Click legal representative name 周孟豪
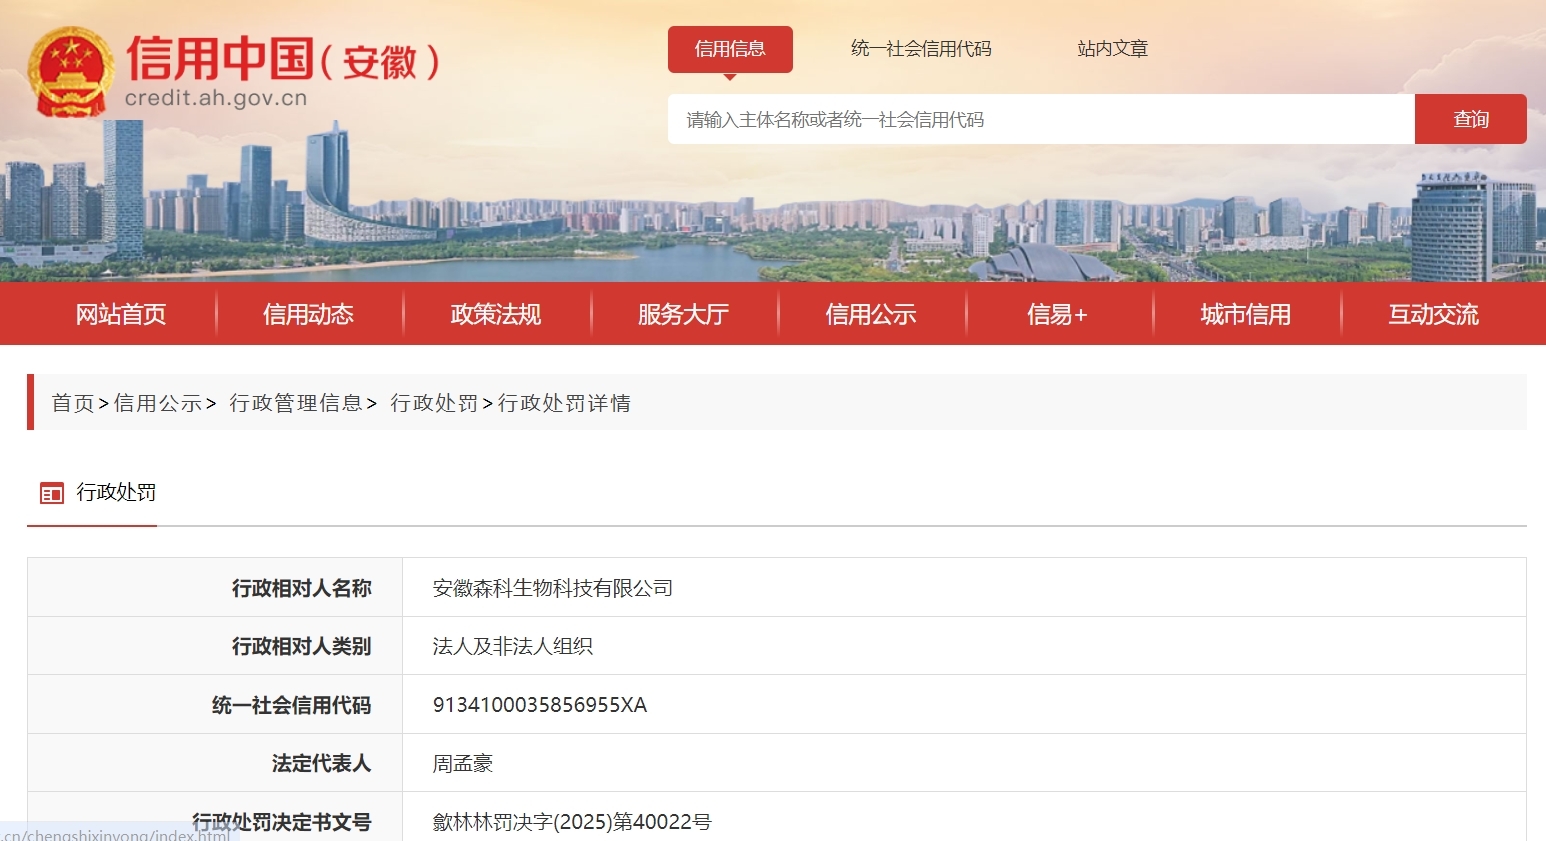This screenshot has height=841, width=1546. 463,763
